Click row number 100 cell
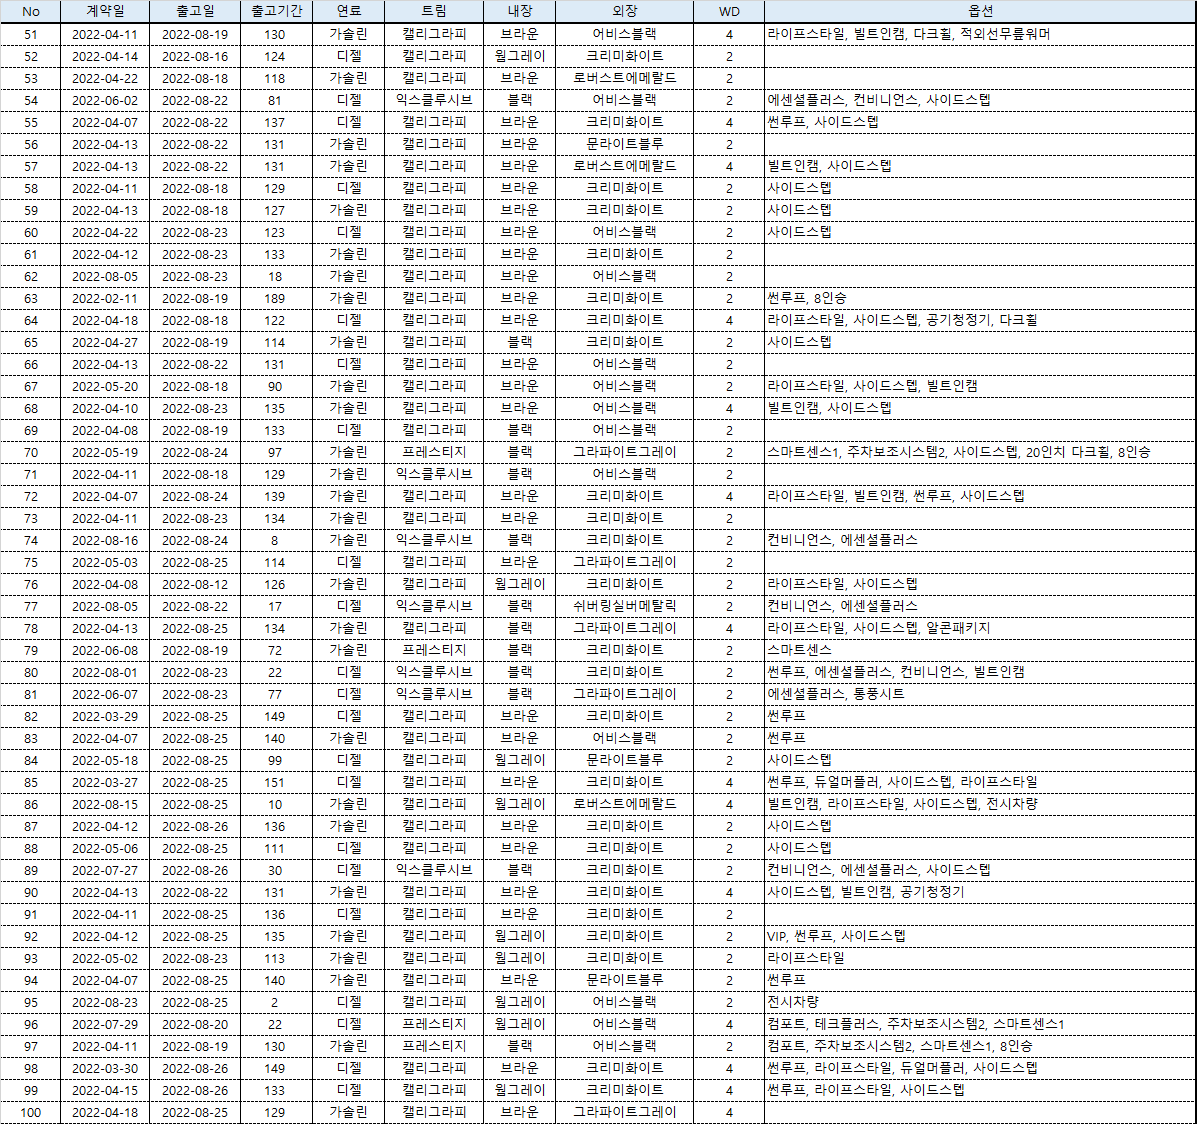The image size is (1197, 1124). (31, 1113)
